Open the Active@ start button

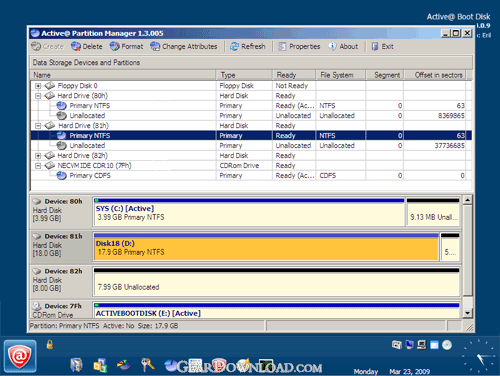point(20,356)
